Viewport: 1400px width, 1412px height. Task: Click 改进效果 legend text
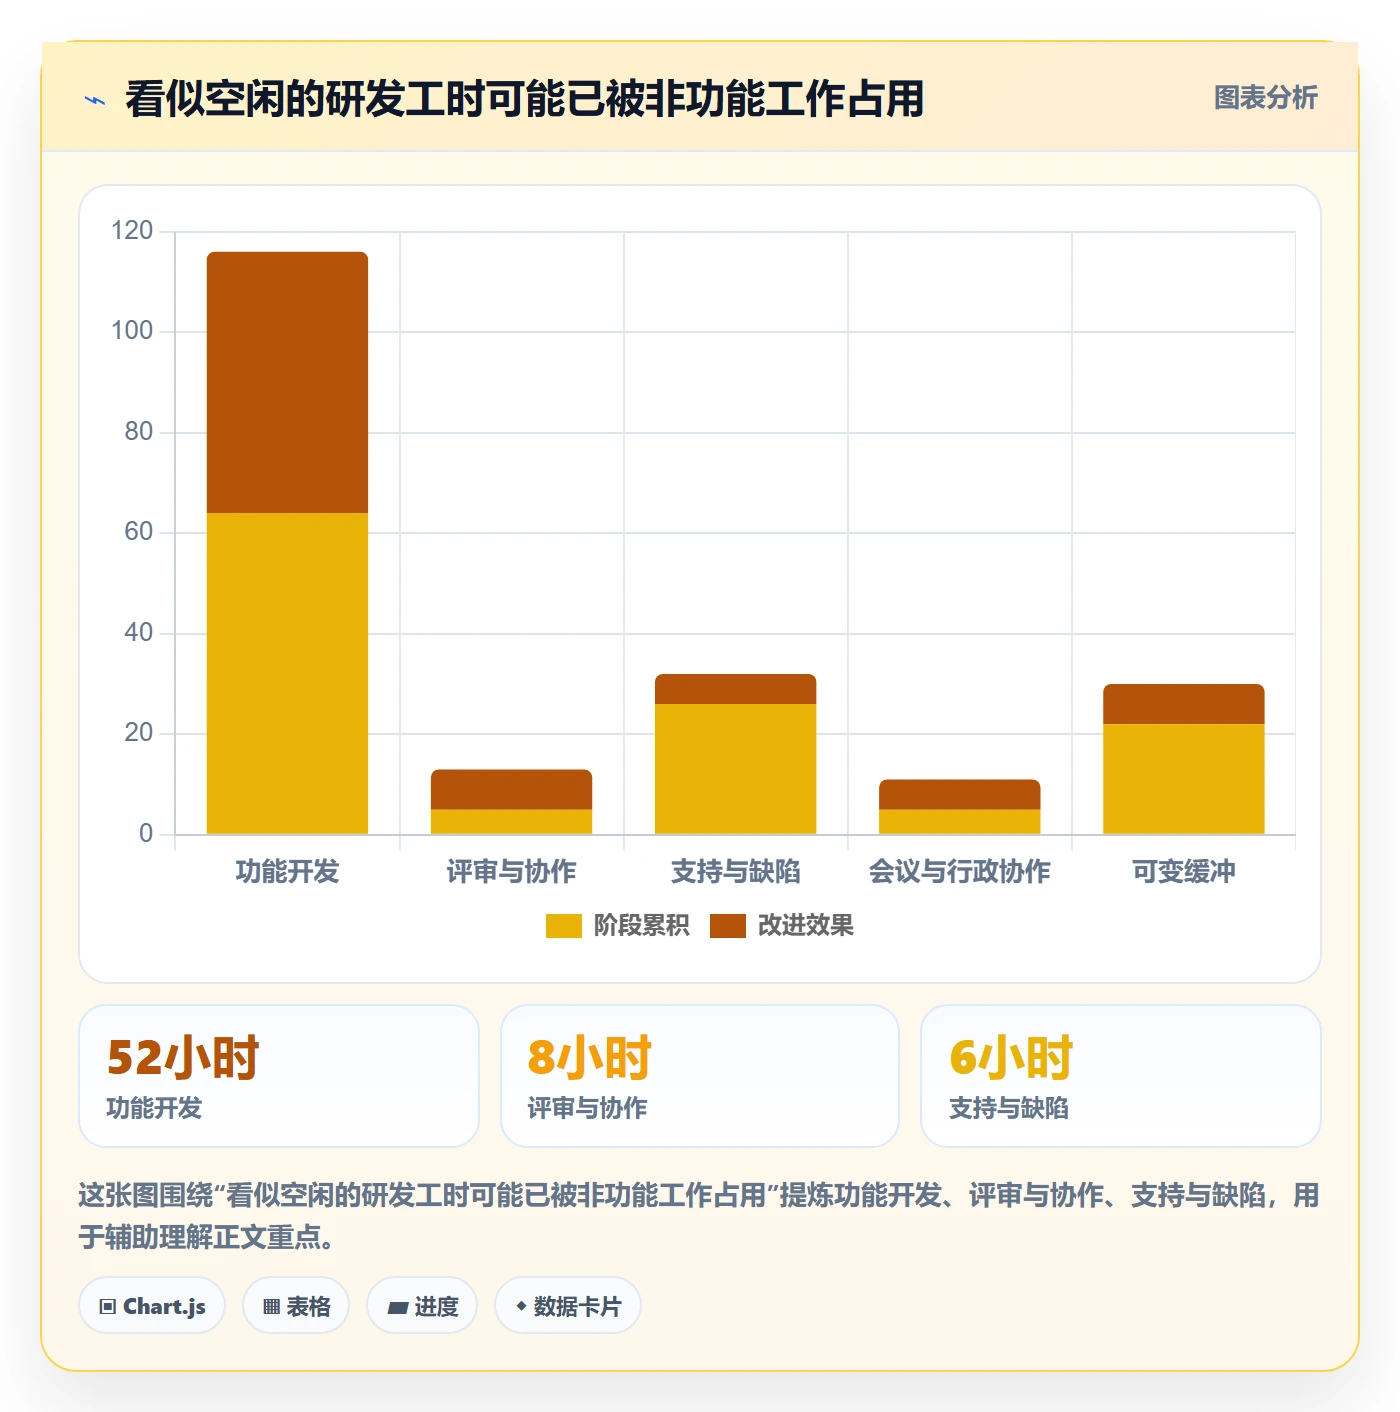pos(805,926)
